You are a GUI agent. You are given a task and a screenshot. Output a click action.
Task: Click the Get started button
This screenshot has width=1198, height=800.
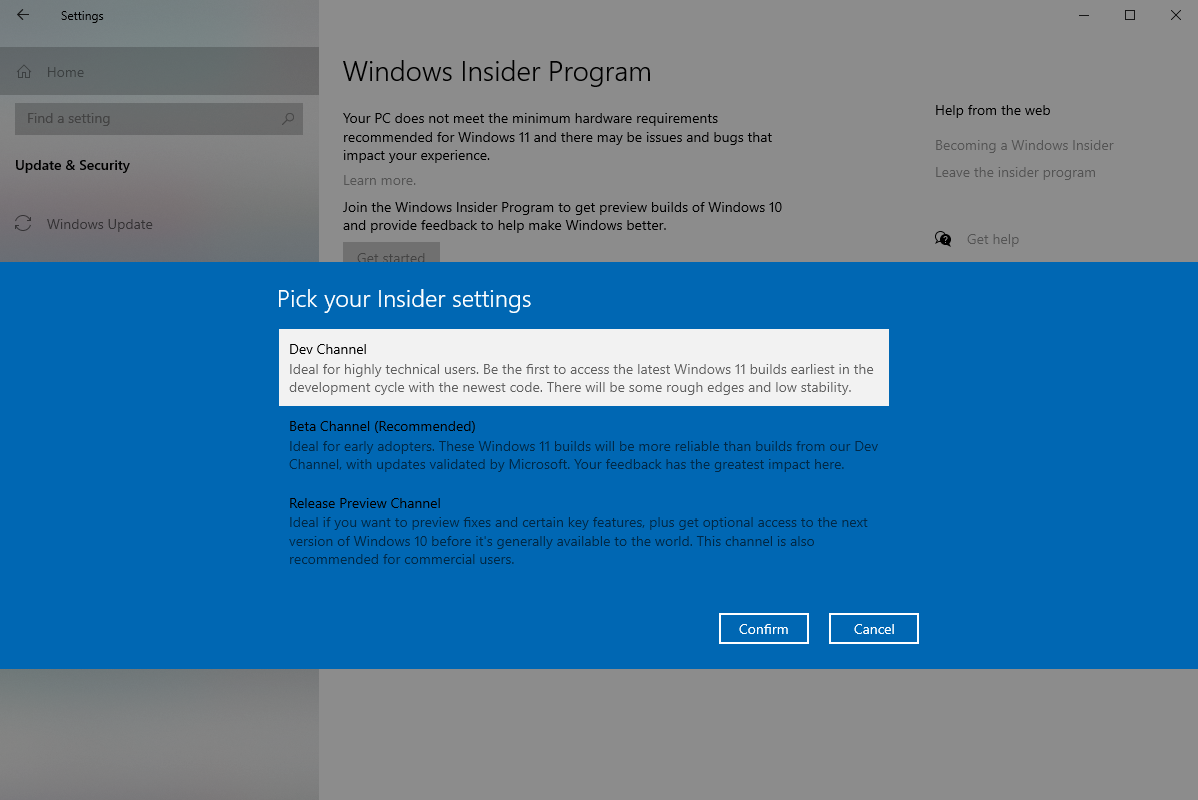pyautogui.click(x=391, y=253)
